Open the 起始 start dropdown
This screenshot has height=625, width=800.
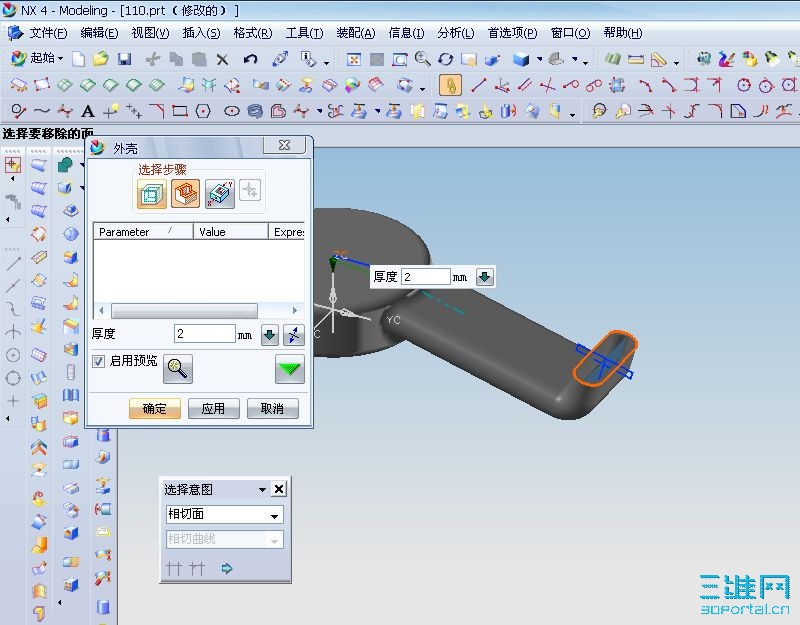(x=38, y=58)
